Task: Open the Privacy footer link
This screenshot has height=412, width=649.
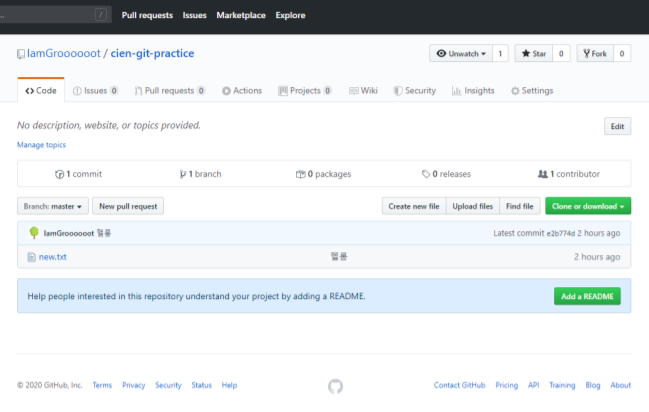Action: 134,385
